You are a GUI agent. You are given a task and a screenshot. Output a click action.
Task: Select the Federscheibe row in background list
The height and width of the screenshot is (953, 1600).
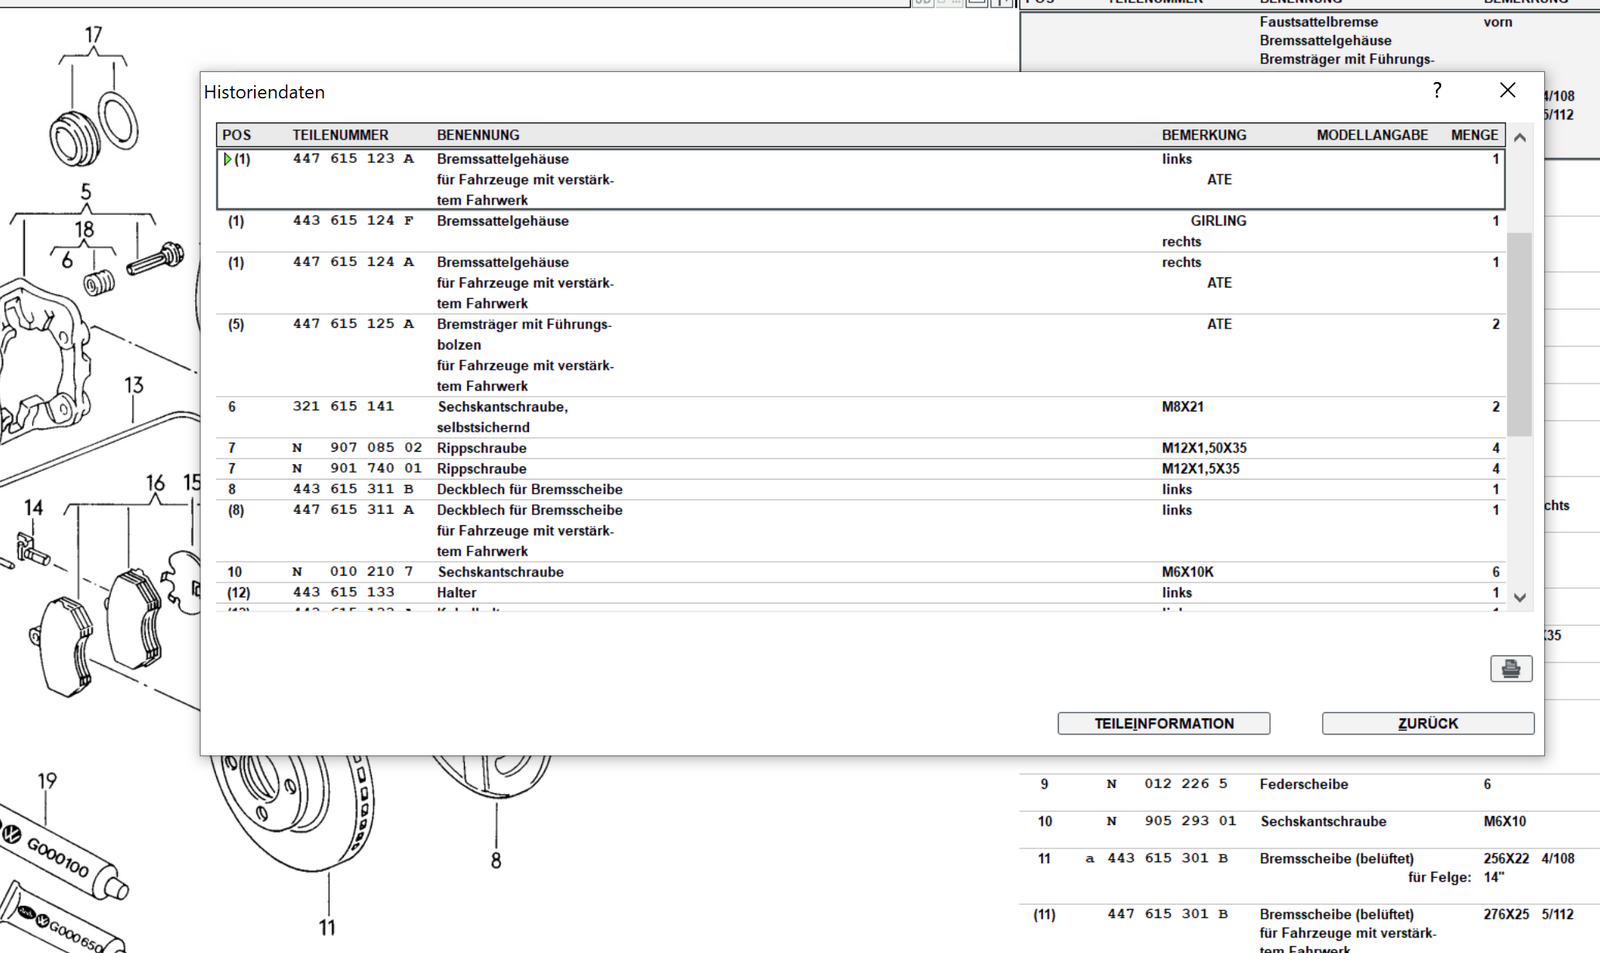[x=1303, y=784]
